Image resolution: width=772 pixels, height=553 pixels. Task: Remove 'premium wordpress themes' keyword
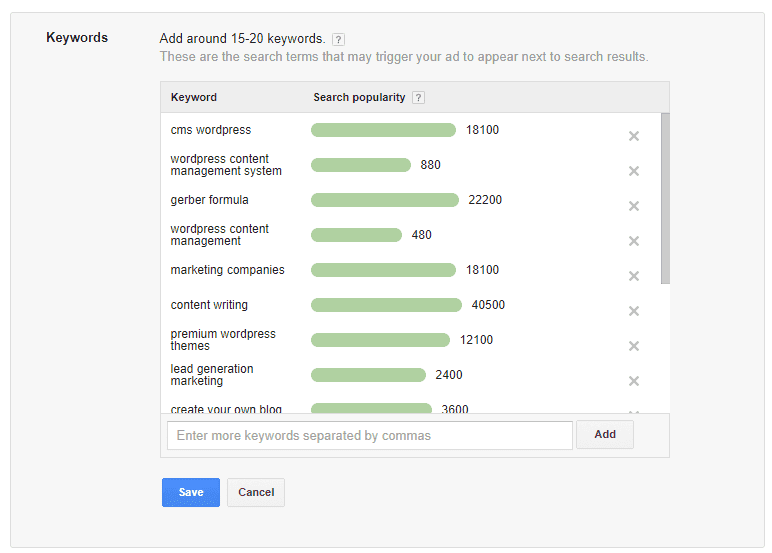click(x=634, y=346)
